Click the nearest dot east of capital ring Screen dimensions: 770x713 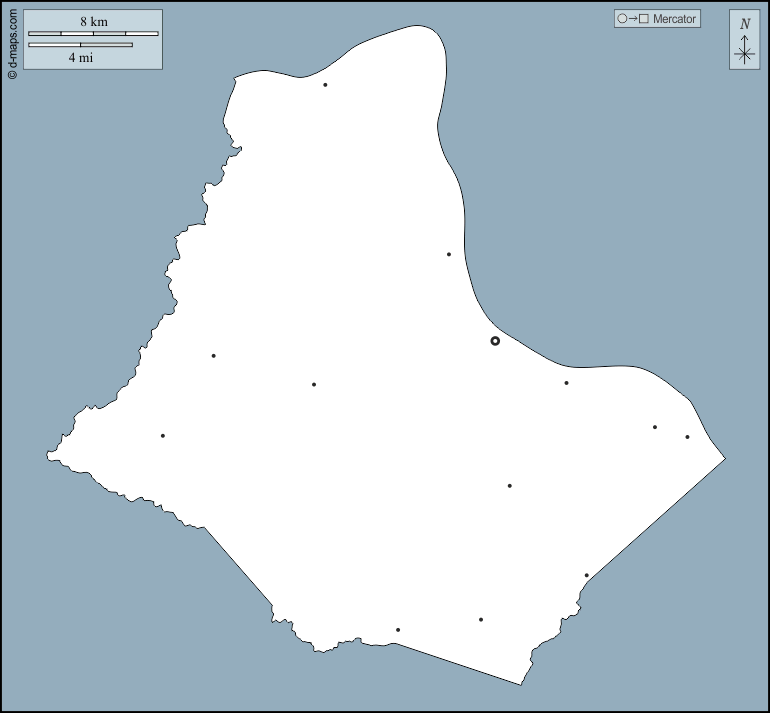point(566,383)
